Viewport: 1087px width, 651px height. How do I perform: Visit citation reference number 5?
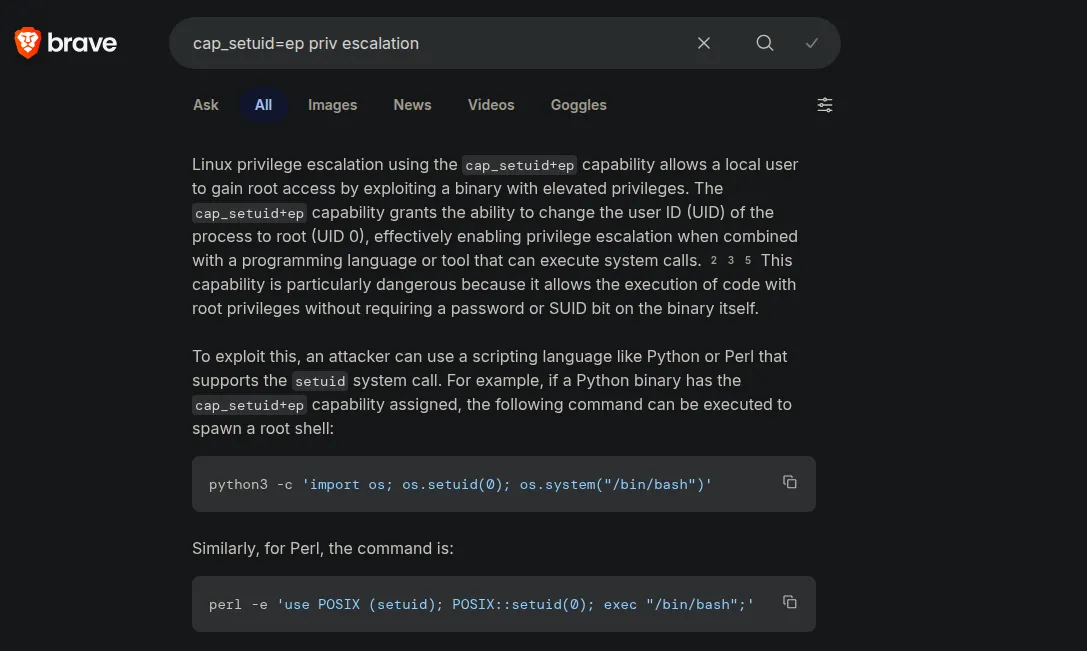coord(748,260)
